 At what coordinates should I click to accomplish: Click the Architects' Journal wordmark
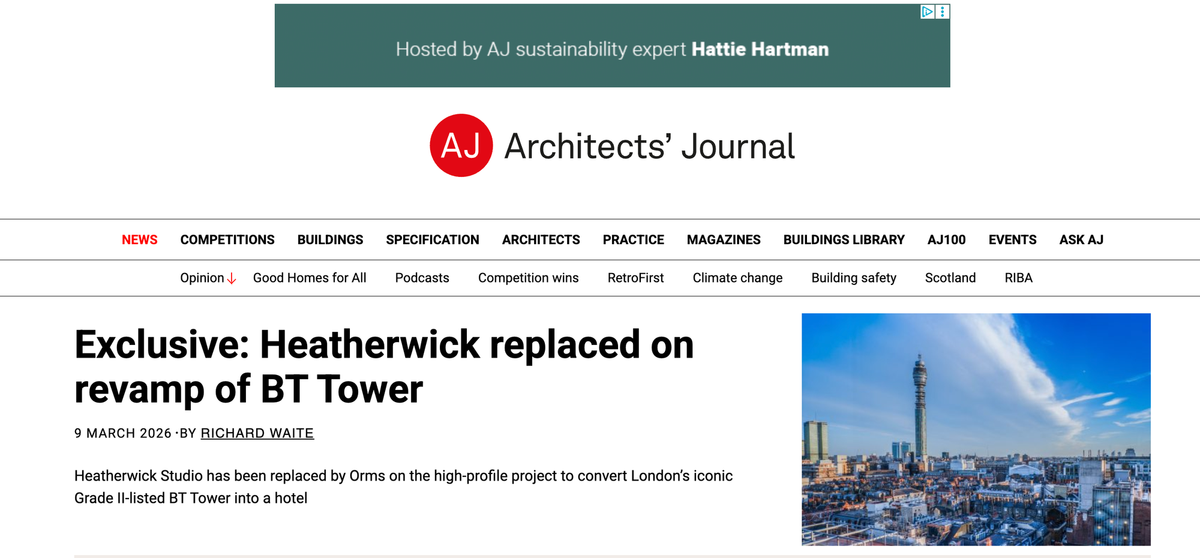650,146
